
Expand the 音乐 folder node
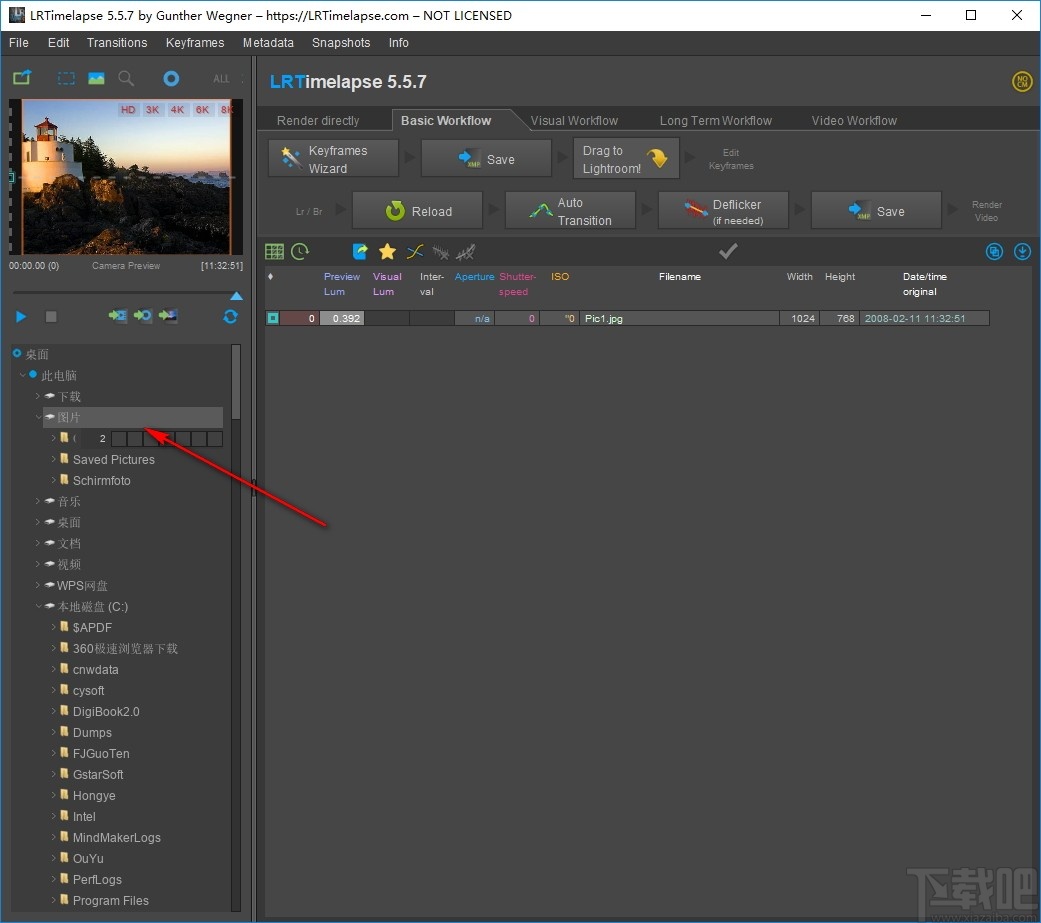(x=38, y=501)
